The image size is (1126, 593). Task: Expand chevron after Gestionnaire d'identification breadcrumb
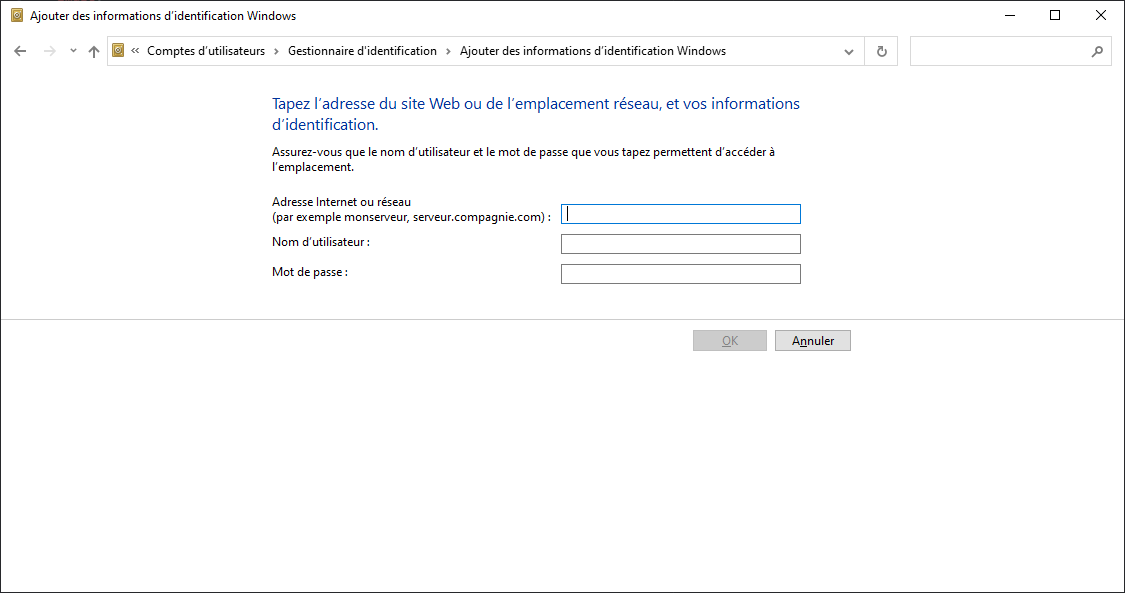click(x=448, y=51)
